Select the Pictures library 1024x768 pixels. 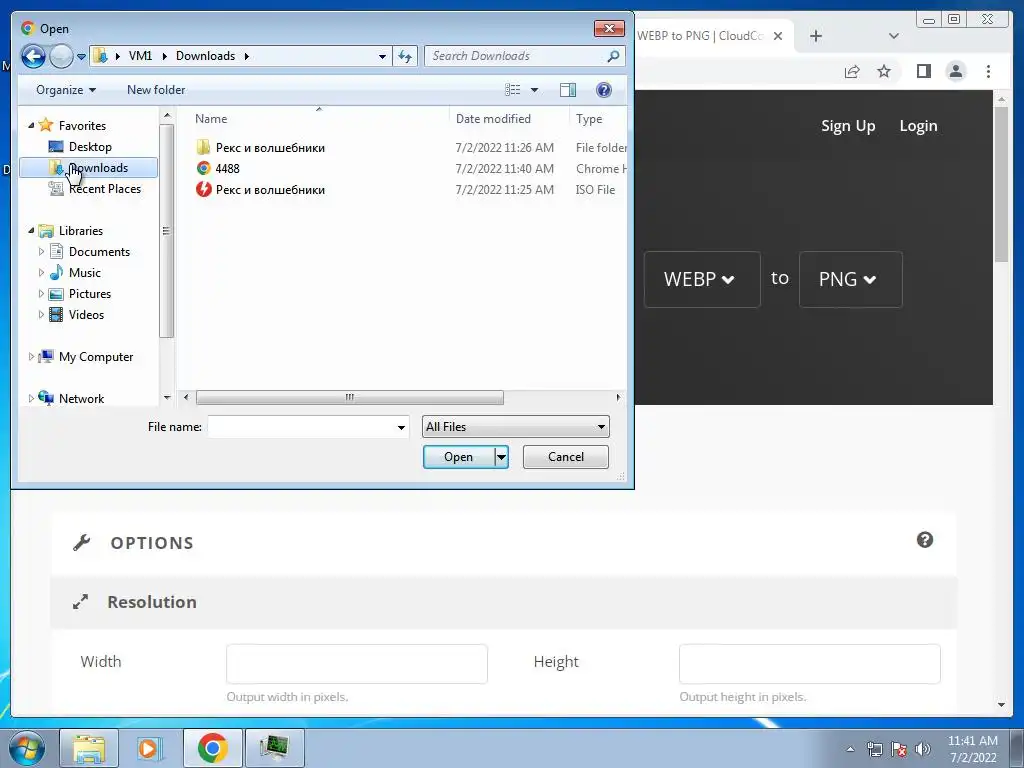coord(90,294)
